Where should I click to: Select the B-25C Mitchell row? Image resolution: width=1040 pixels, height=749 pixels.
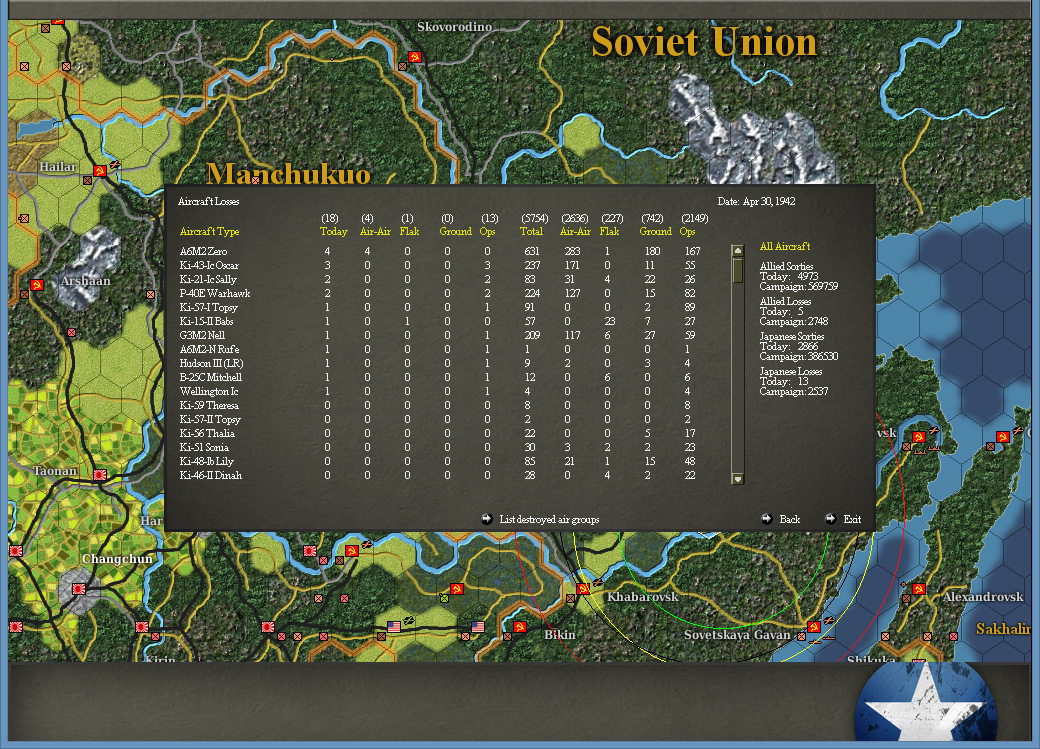point(440,377)
